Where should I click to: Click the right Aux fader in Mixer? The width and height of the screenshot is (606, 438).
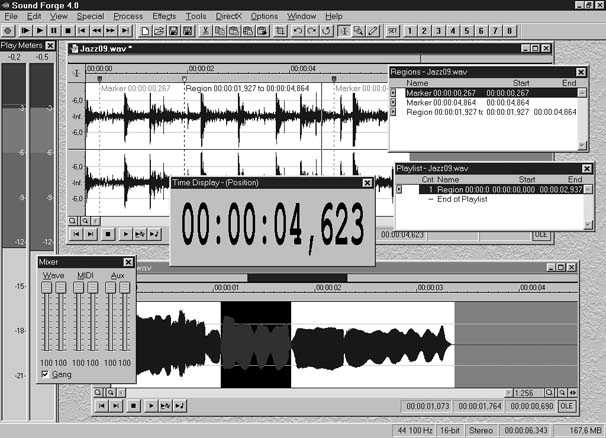coord(124,288)
